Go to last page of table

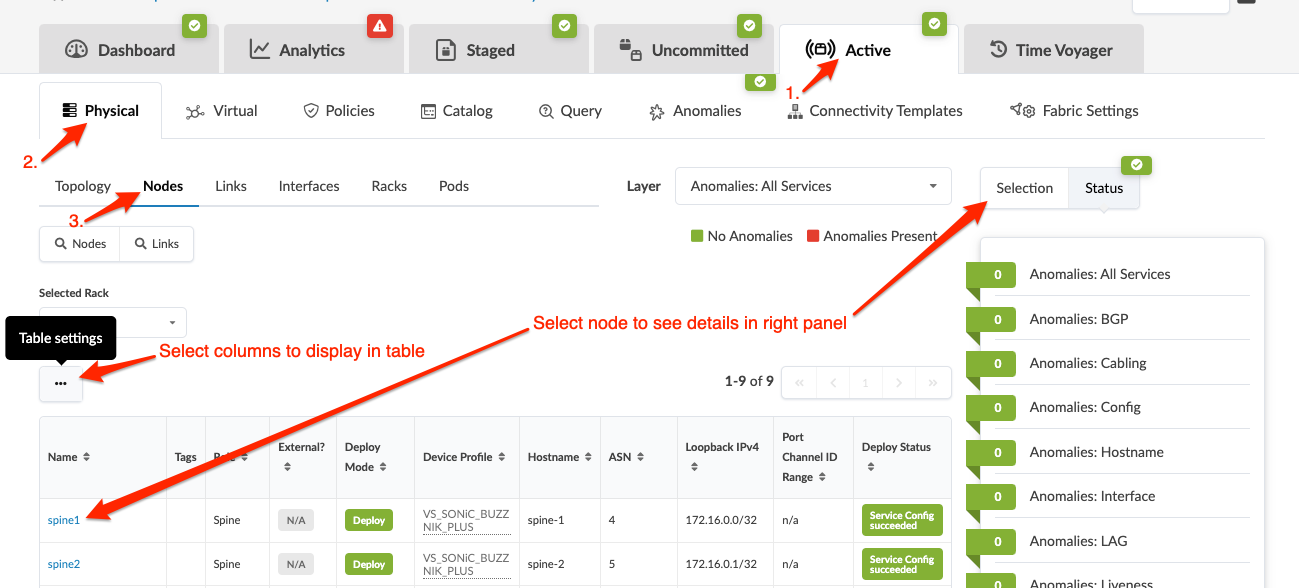(933, 382)
